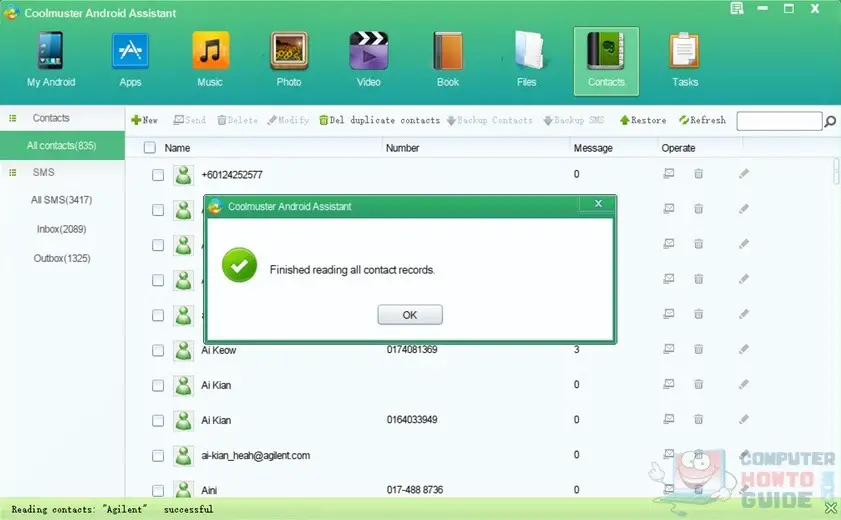The height and width of the screenshot is (520, 841).
Task: Open the Book section
Action: (448, 60)
